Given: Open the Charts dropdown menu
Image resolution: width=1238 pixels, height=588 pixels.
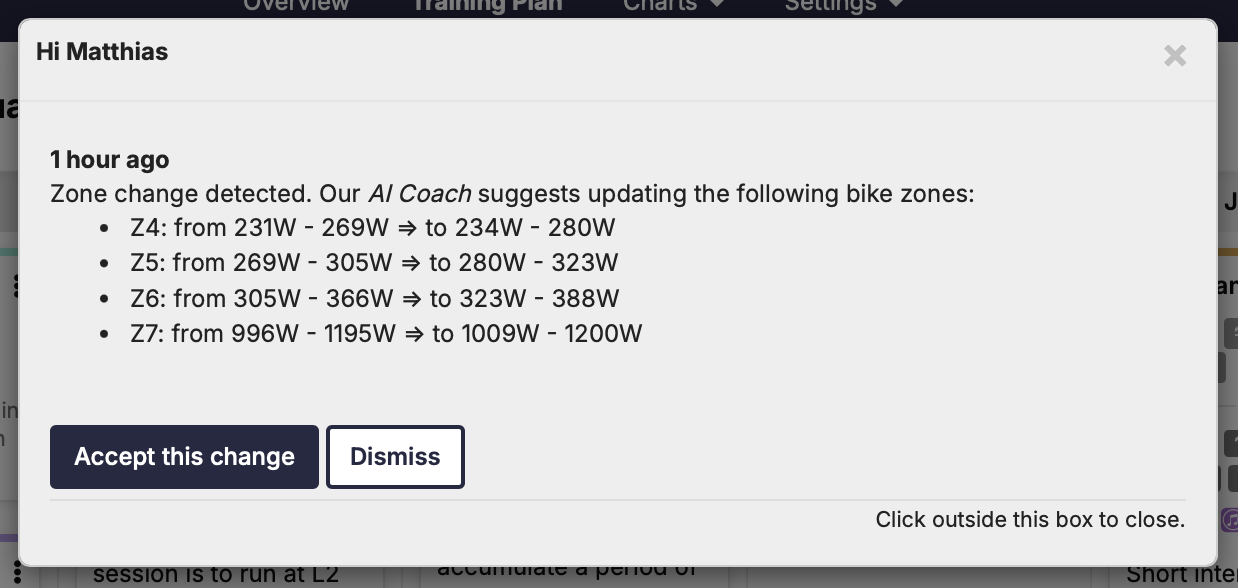Looking at the screenshot, I should pos(672,5).
